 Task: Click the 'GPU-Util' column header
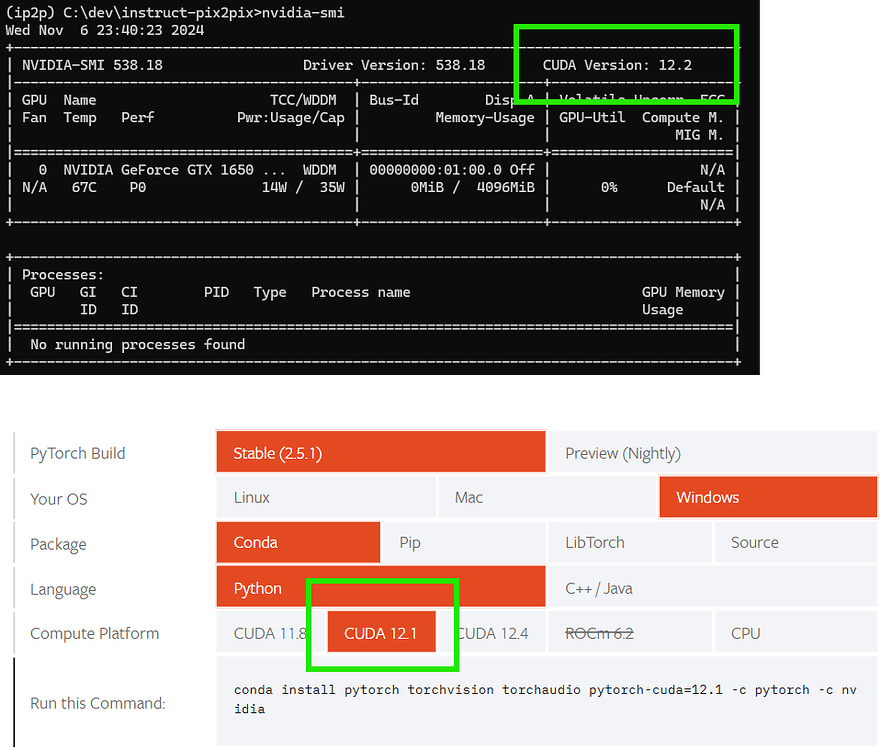click(592, 117)
